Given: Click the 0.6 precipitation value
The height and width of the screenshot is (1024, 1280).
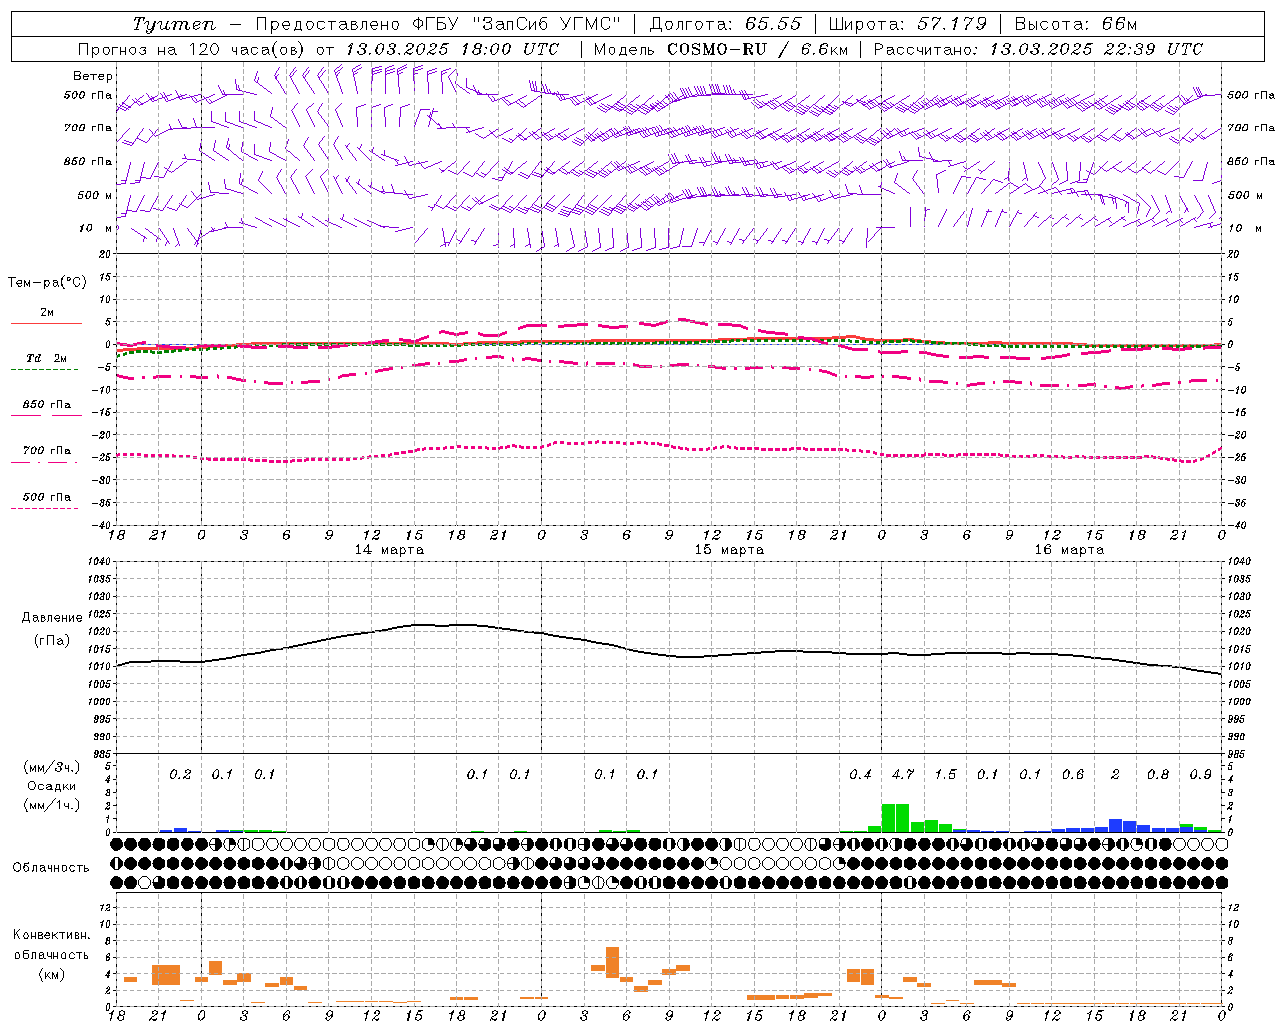Looking at the screenshot, I should (1073, 775).
